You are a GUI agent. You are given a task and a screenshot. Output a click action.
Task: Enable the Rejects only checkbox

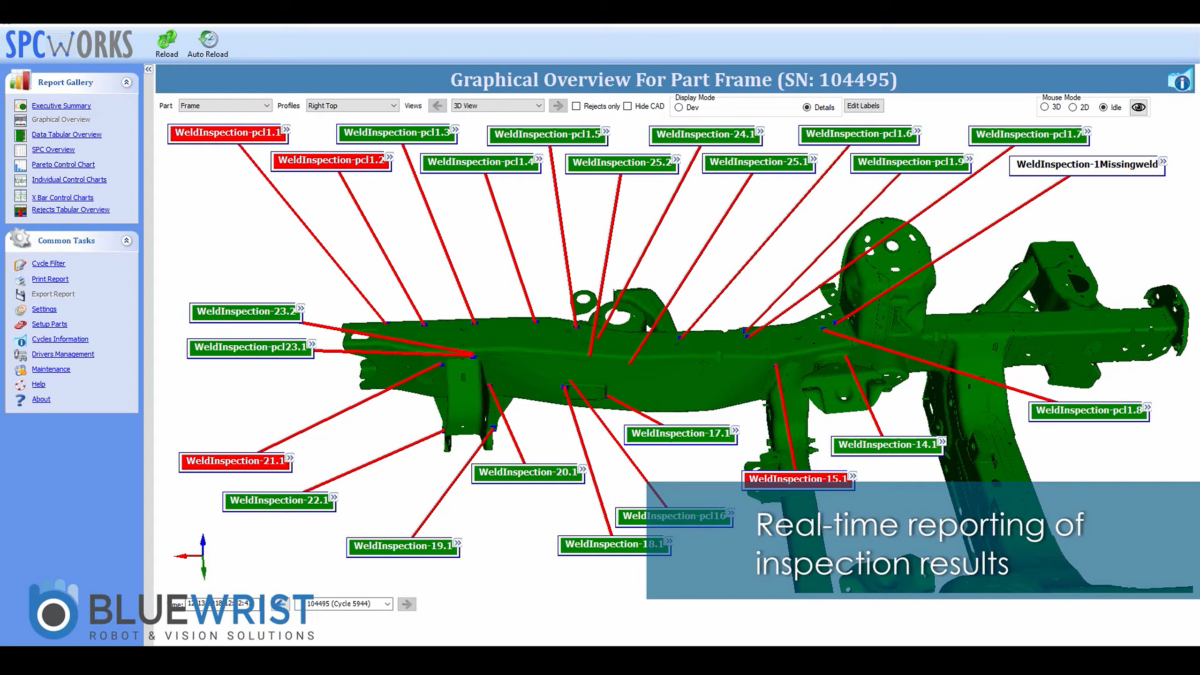pyautogui.click(x=576, y=106)
